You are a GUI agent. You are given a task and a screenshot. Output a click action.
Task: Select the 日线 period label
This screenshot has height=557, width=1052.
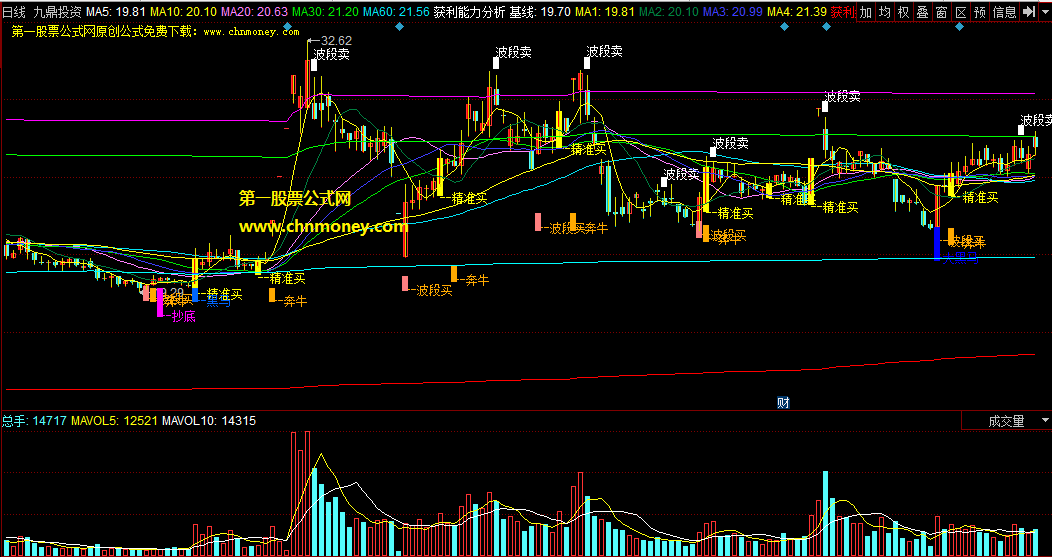coord(14,11)
